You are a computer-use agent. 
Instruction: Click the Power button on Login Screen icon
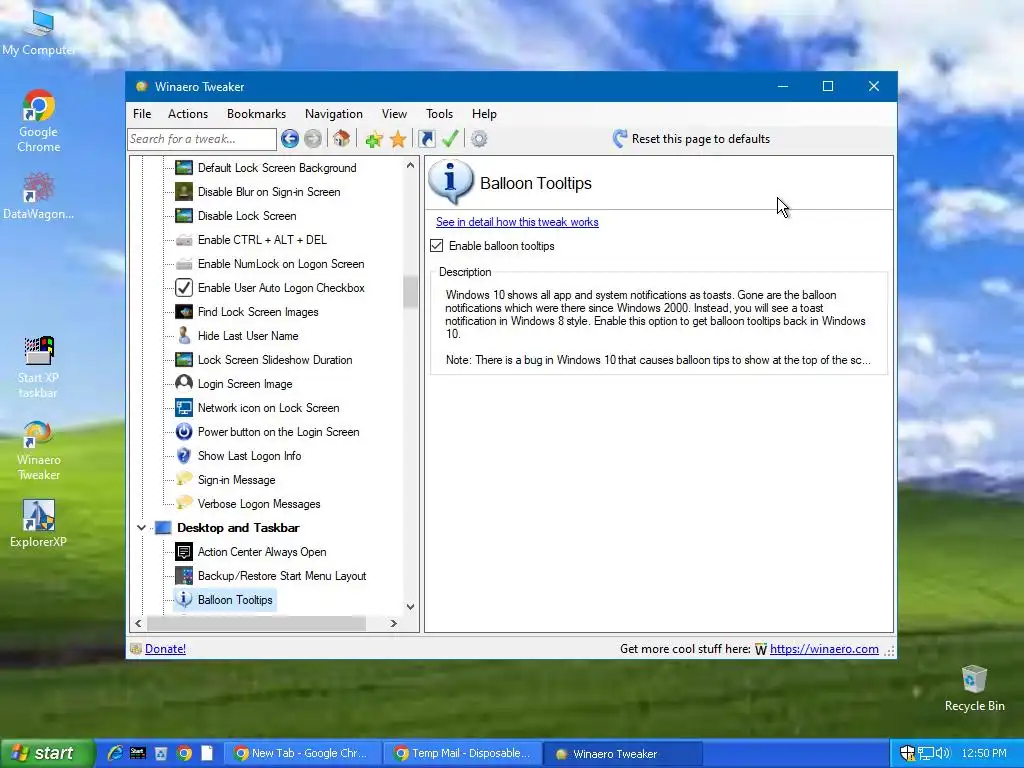pyautogui.click(x=184, y=432)
